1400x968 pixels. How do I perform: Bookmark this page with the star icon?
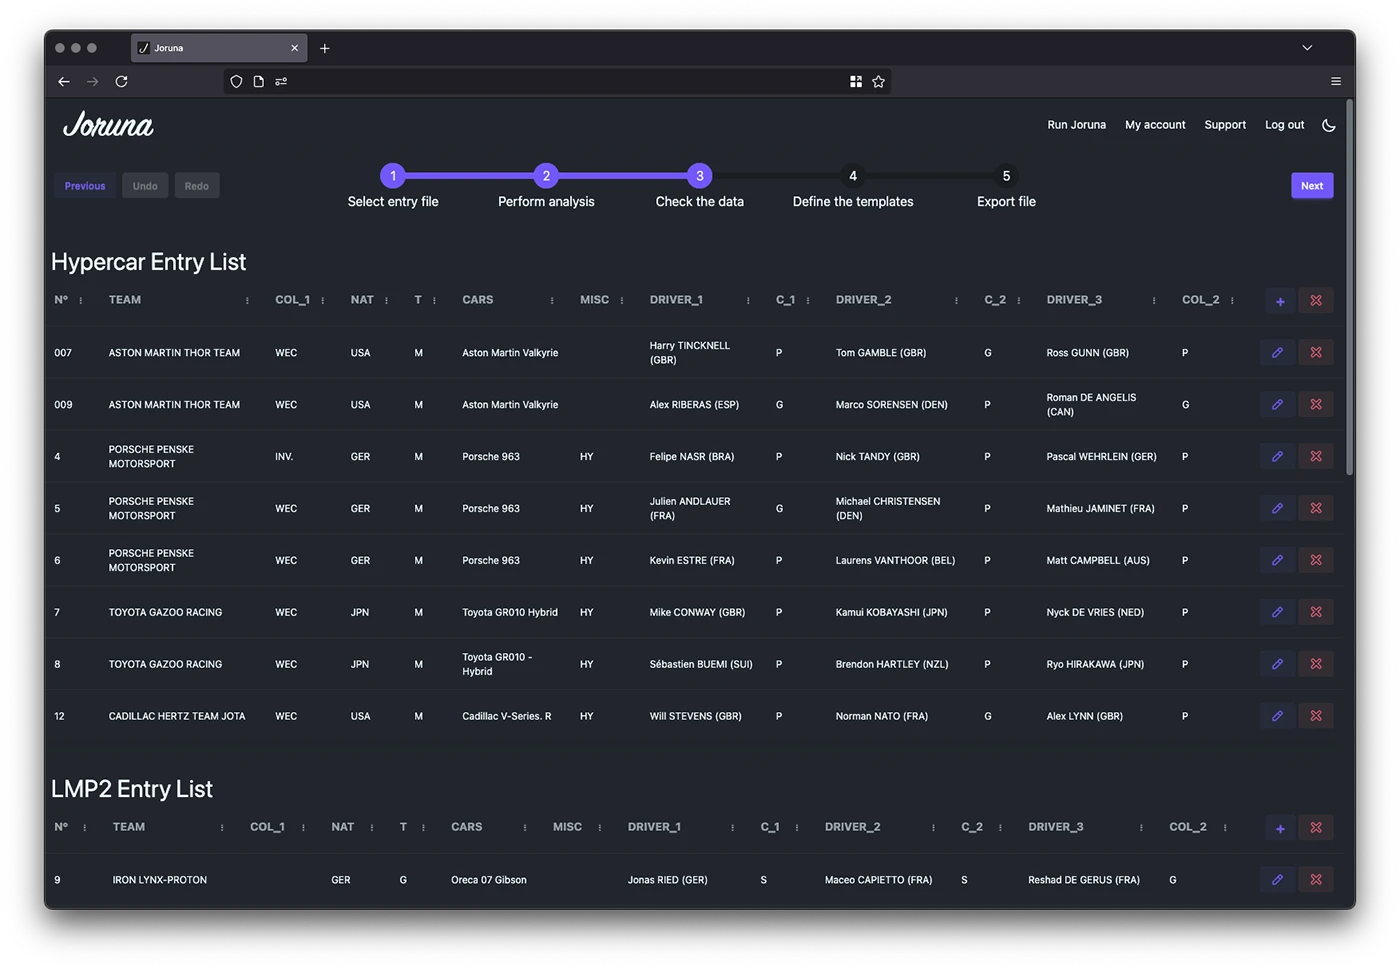tap(878, 82)
